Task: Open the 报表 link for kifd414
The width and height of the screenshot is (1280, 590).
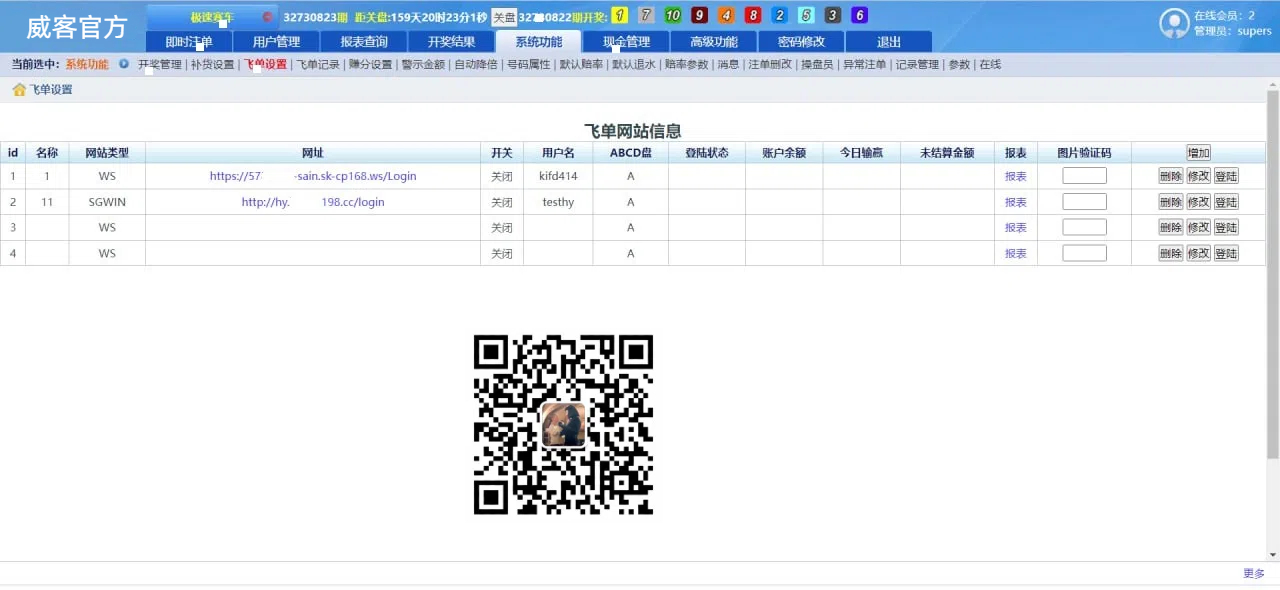Action: (x=1016, y=176)
